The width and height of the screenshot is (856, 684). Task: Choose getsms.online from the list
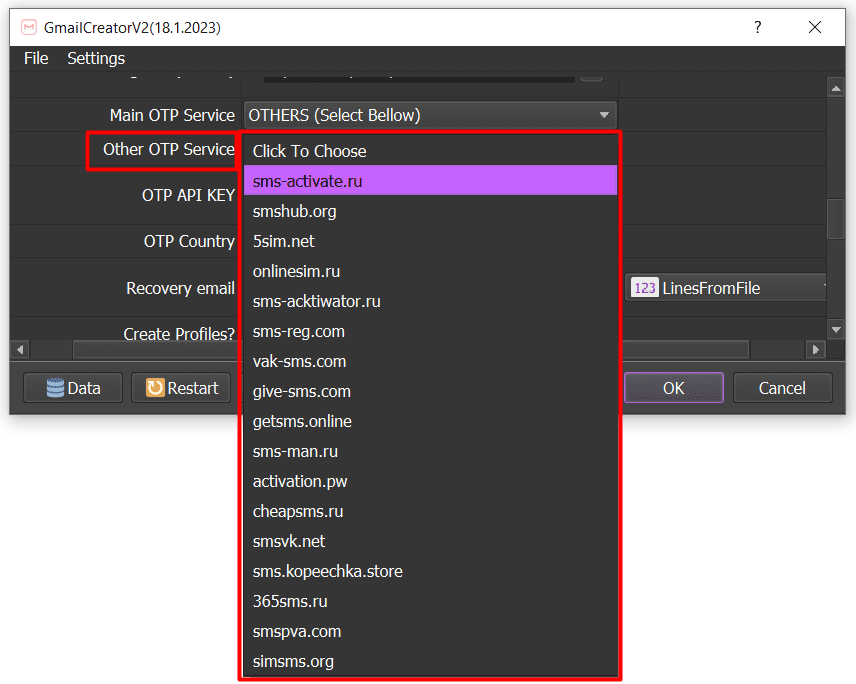pos(430,421)
